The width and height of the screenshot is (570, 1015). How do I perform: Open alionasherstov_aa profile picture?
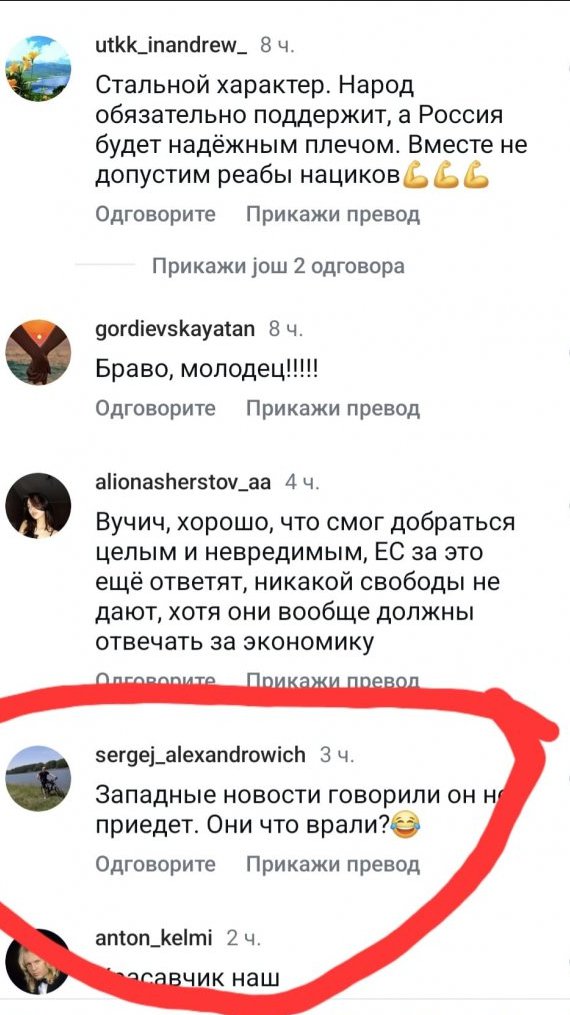click(38, 506)
